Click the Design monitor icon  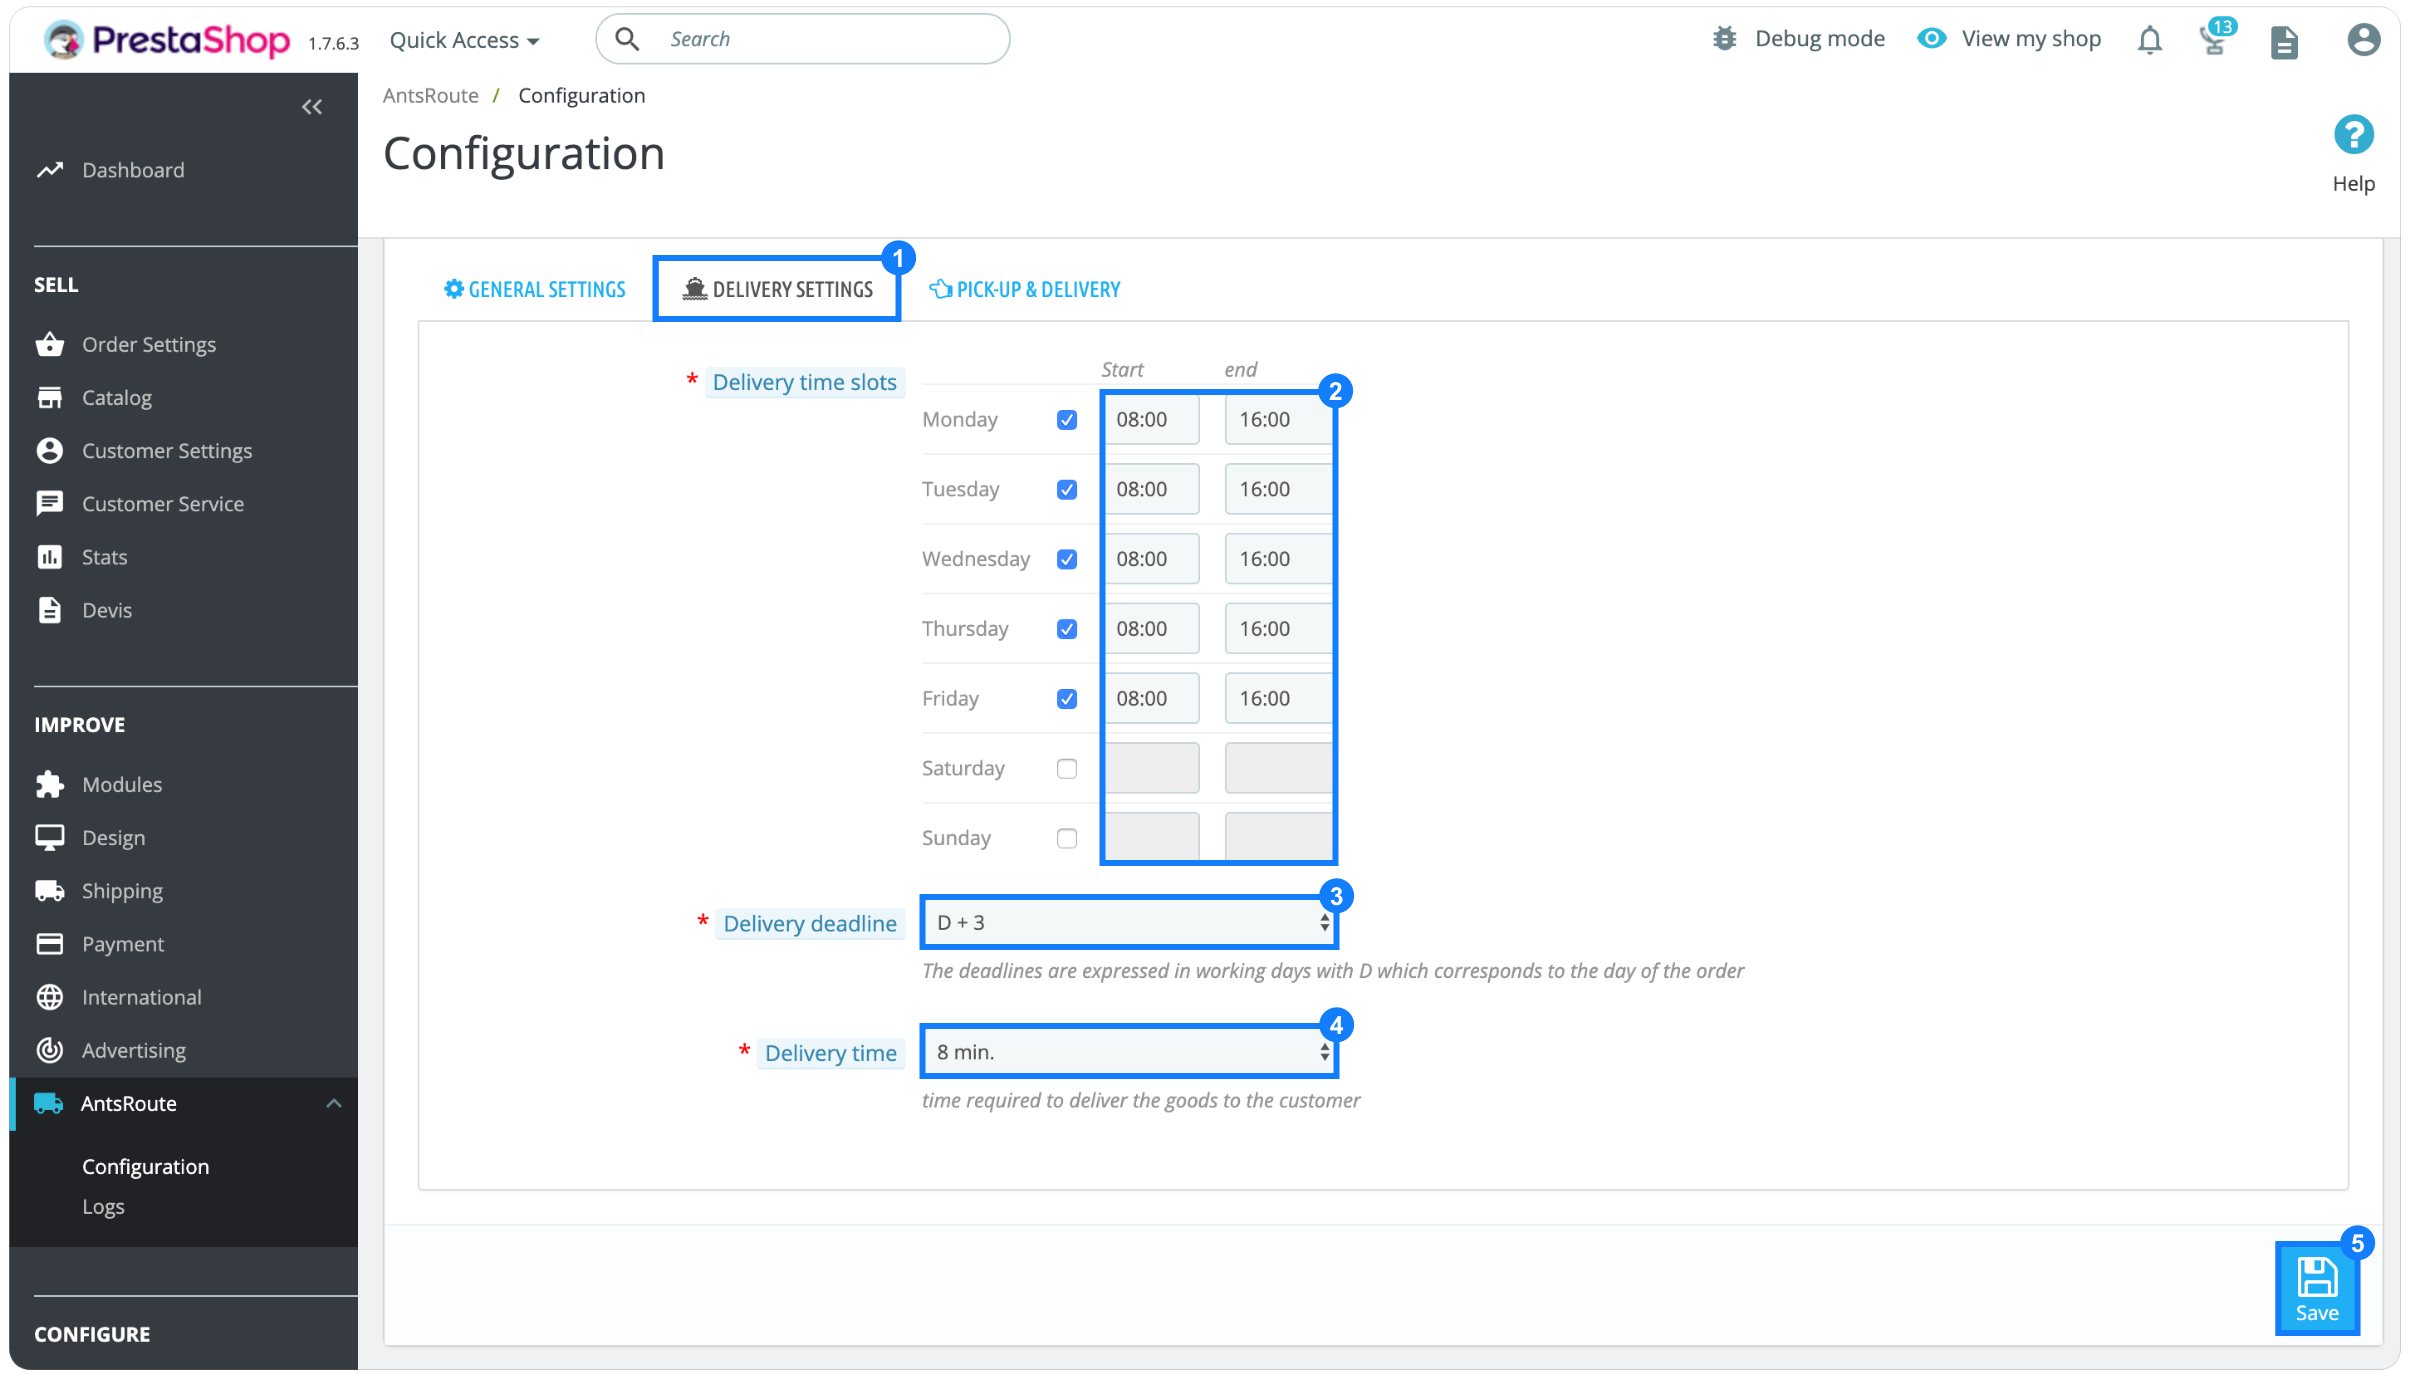pyautogui.click(x=50, y=838)
